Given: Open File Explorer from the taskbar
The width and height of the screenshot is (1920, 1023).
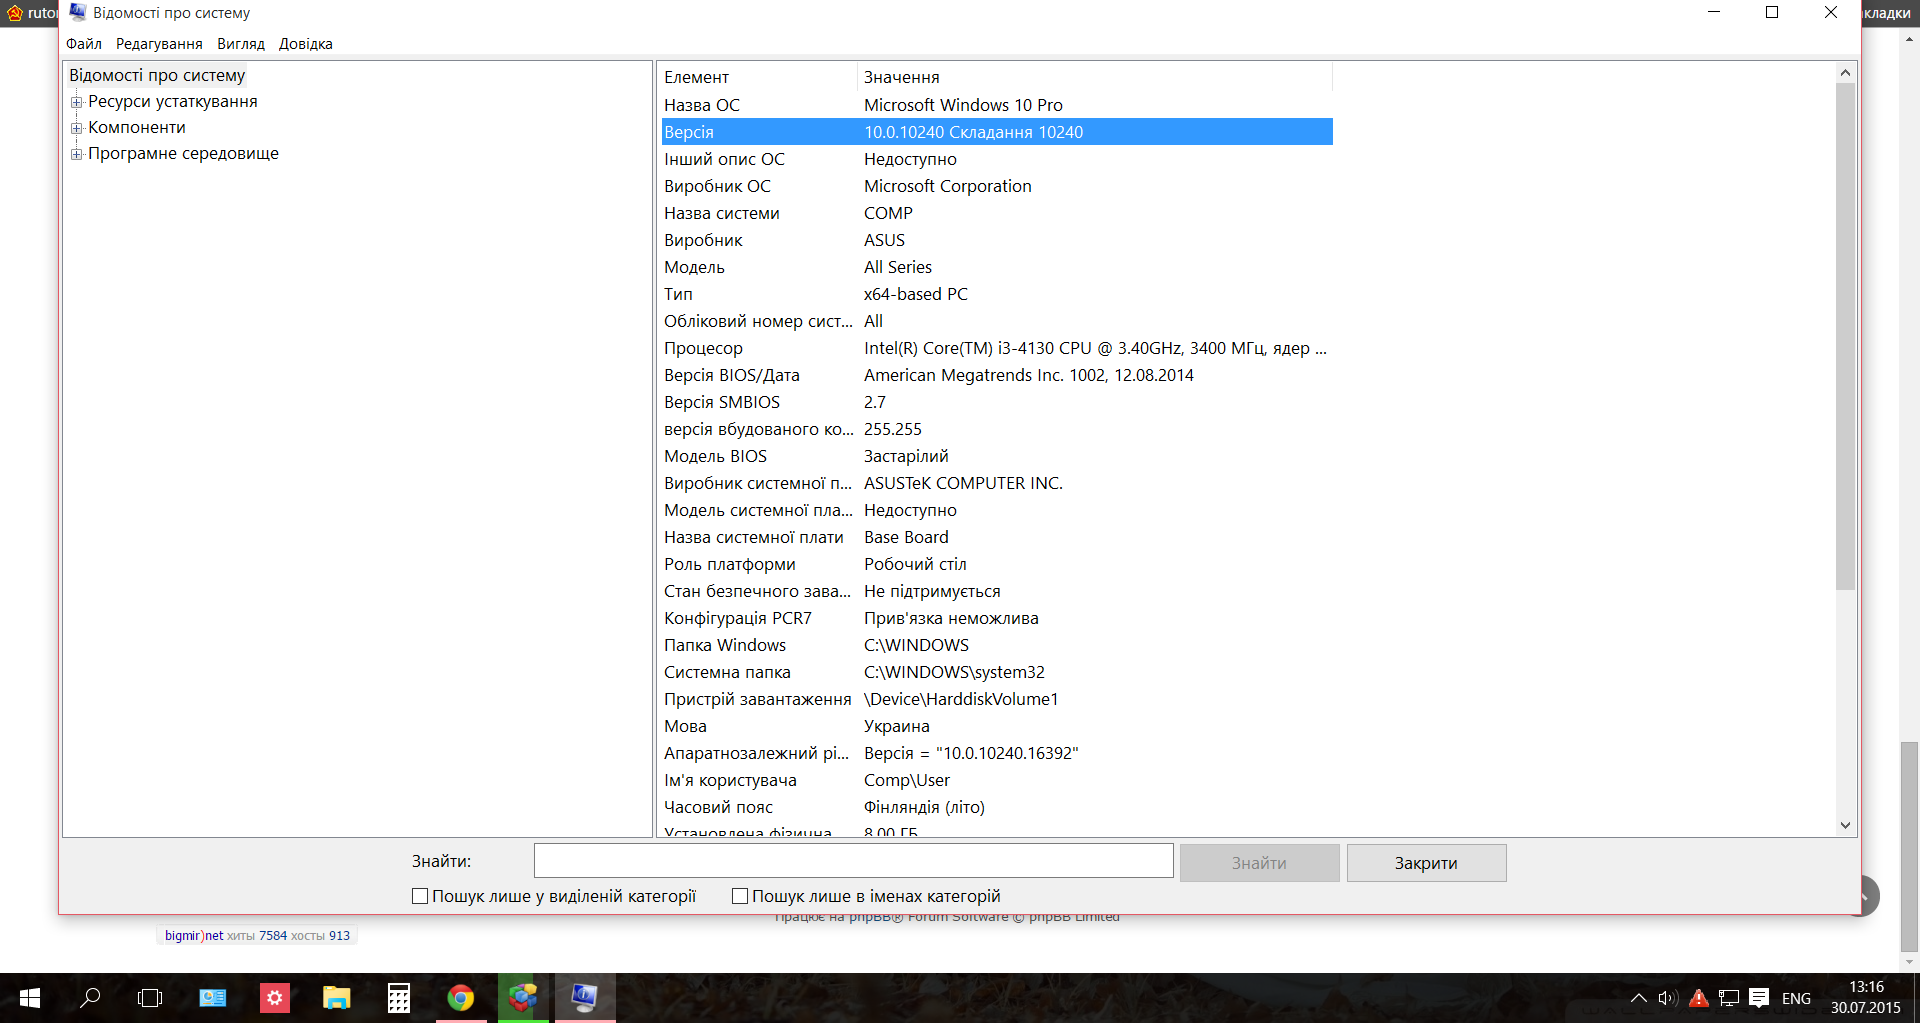Looking at the screenshot, I should pyautogui.click(x=336, y=998).
